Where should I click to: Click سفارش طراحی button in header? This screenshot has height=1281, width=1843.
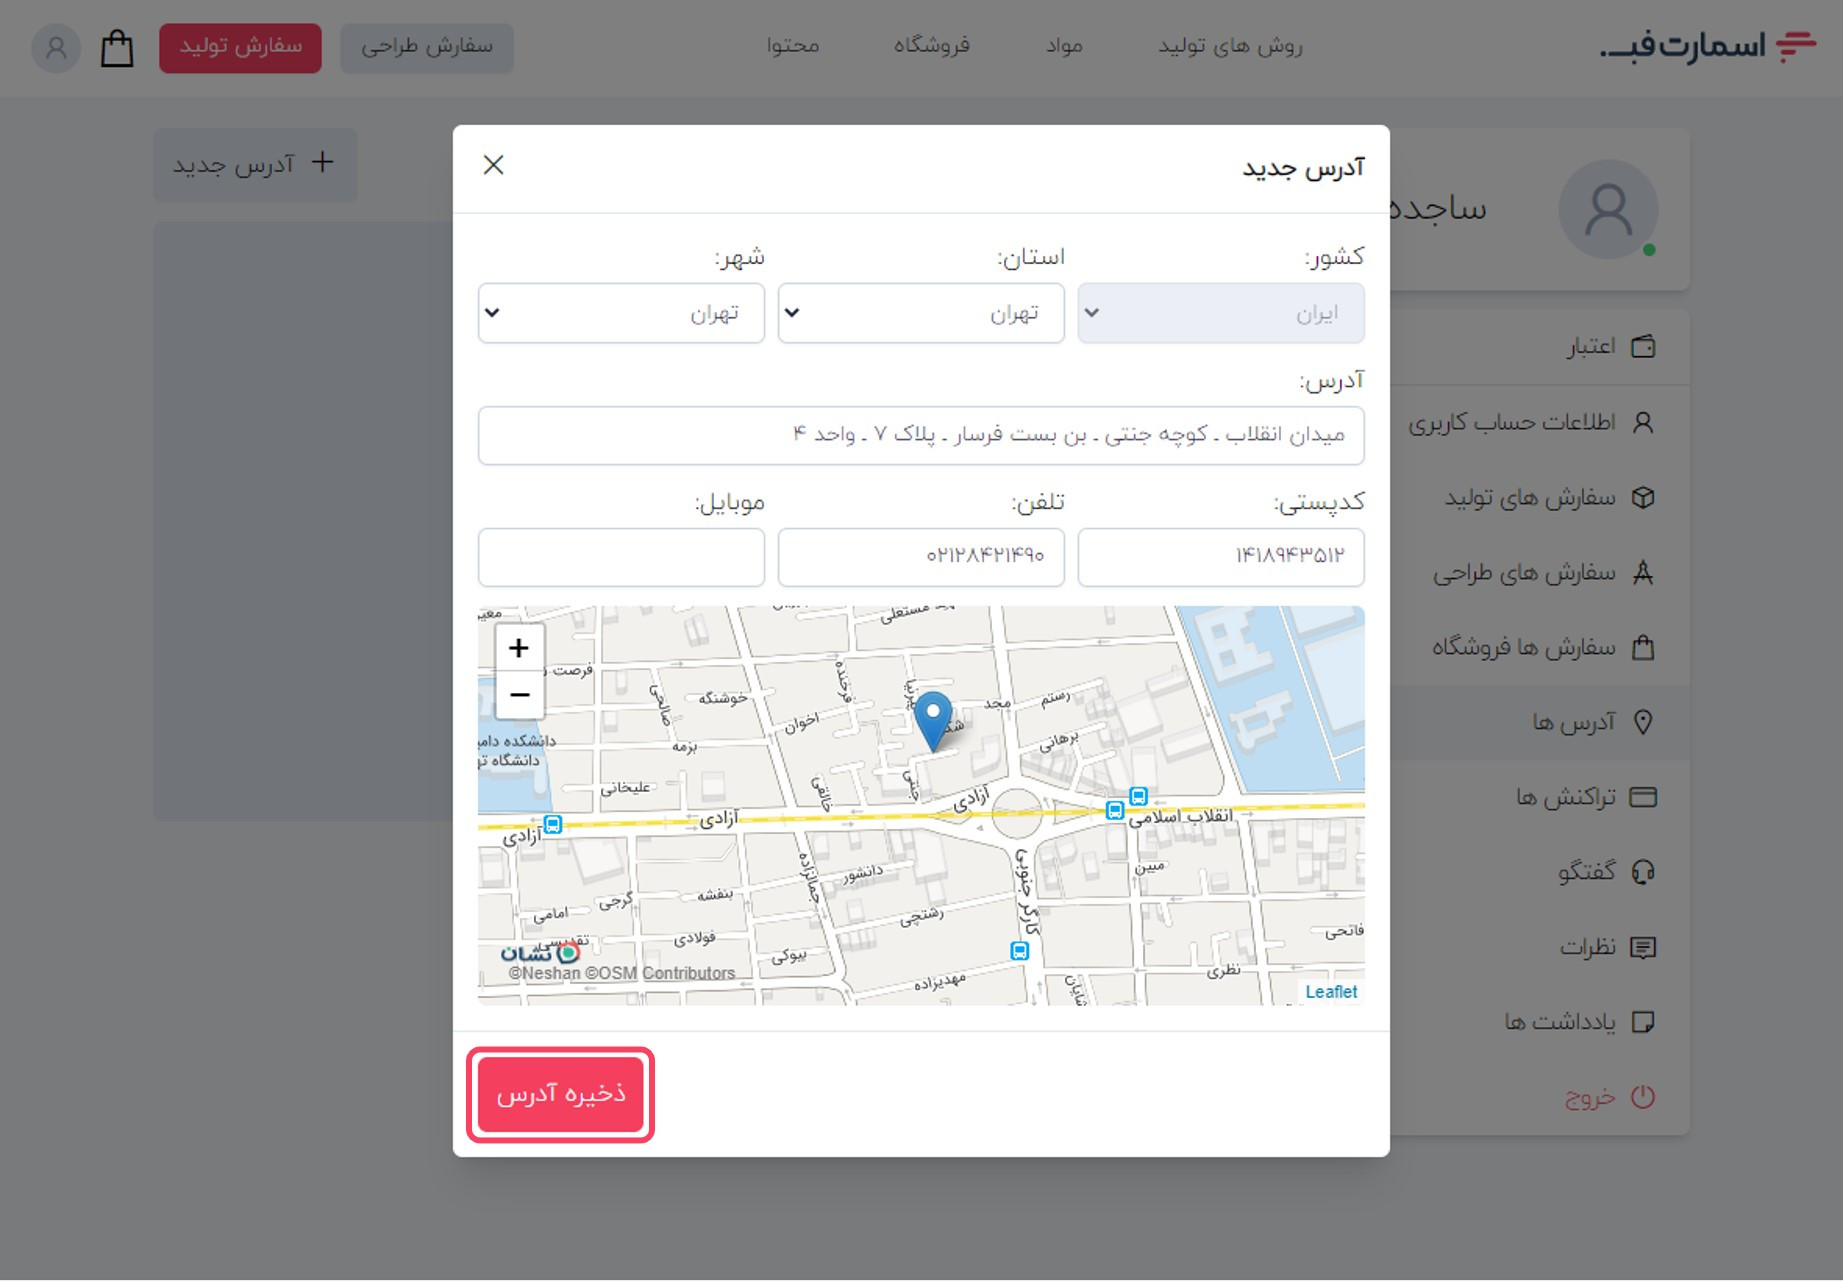coord(427,48)
